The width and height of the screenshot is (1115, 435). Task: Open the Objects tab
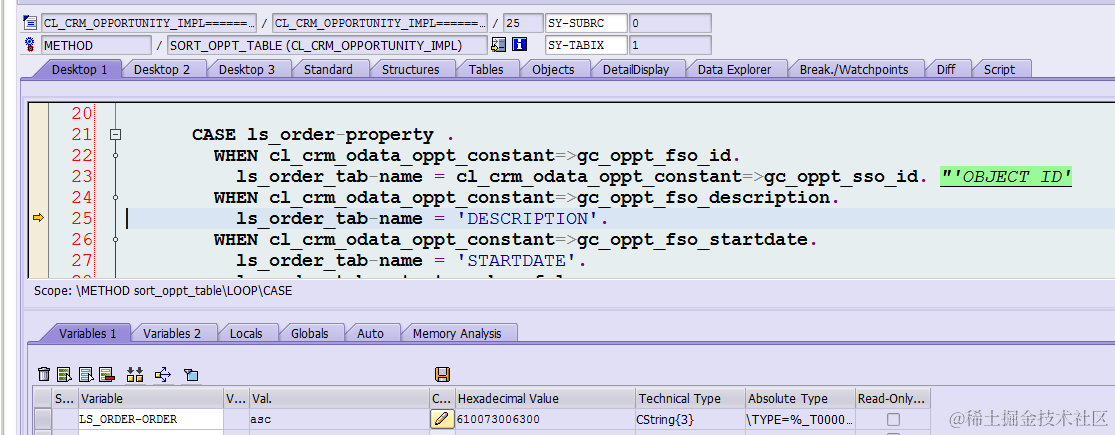point(553,69)
